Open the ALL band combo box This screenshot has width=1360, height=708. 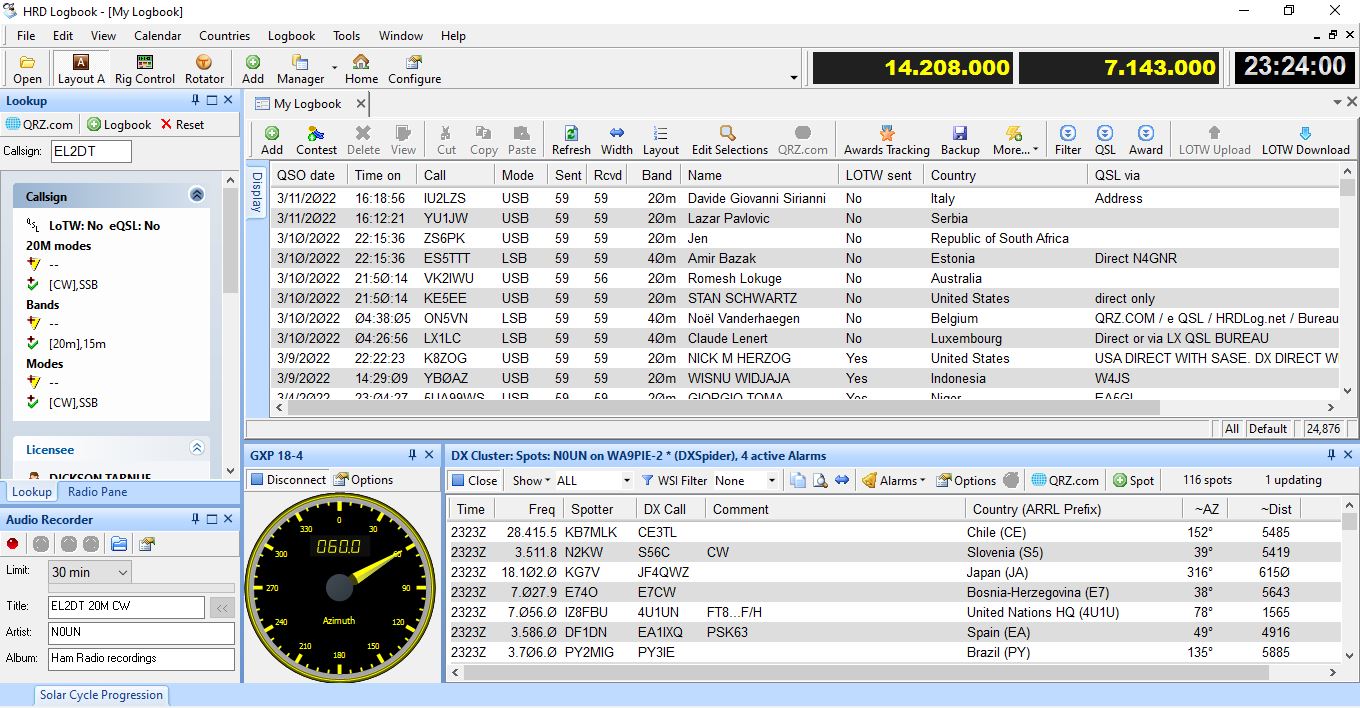point(594,480)
